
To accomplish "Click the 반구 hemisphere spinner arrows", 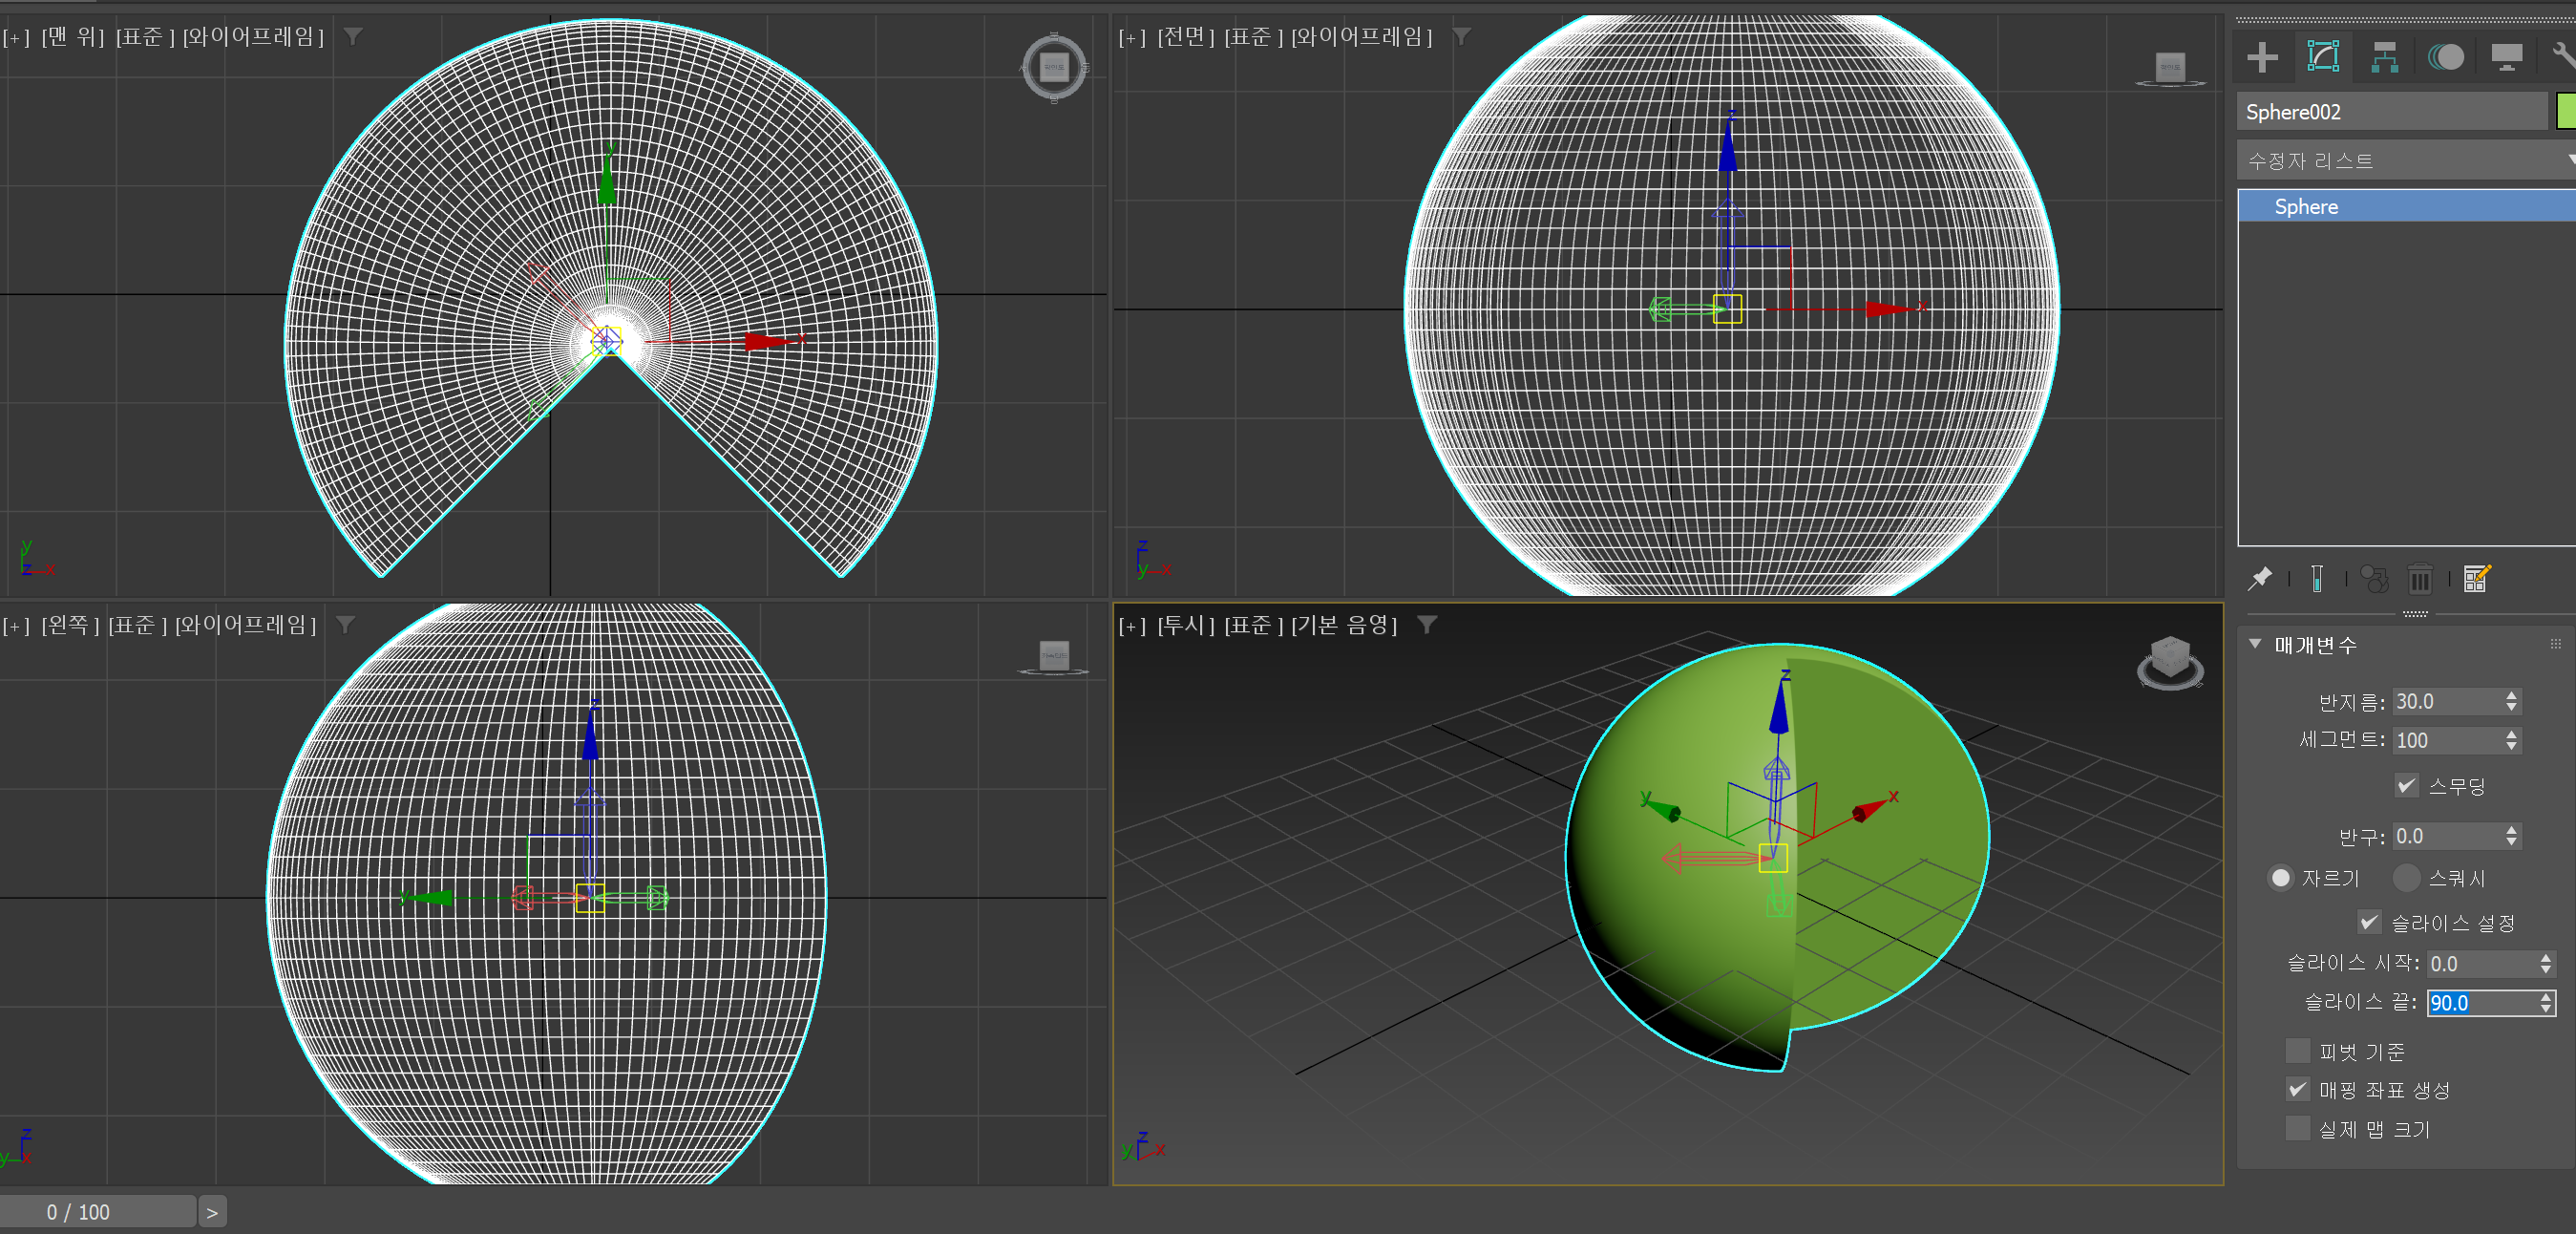I will click(2512, 837).
